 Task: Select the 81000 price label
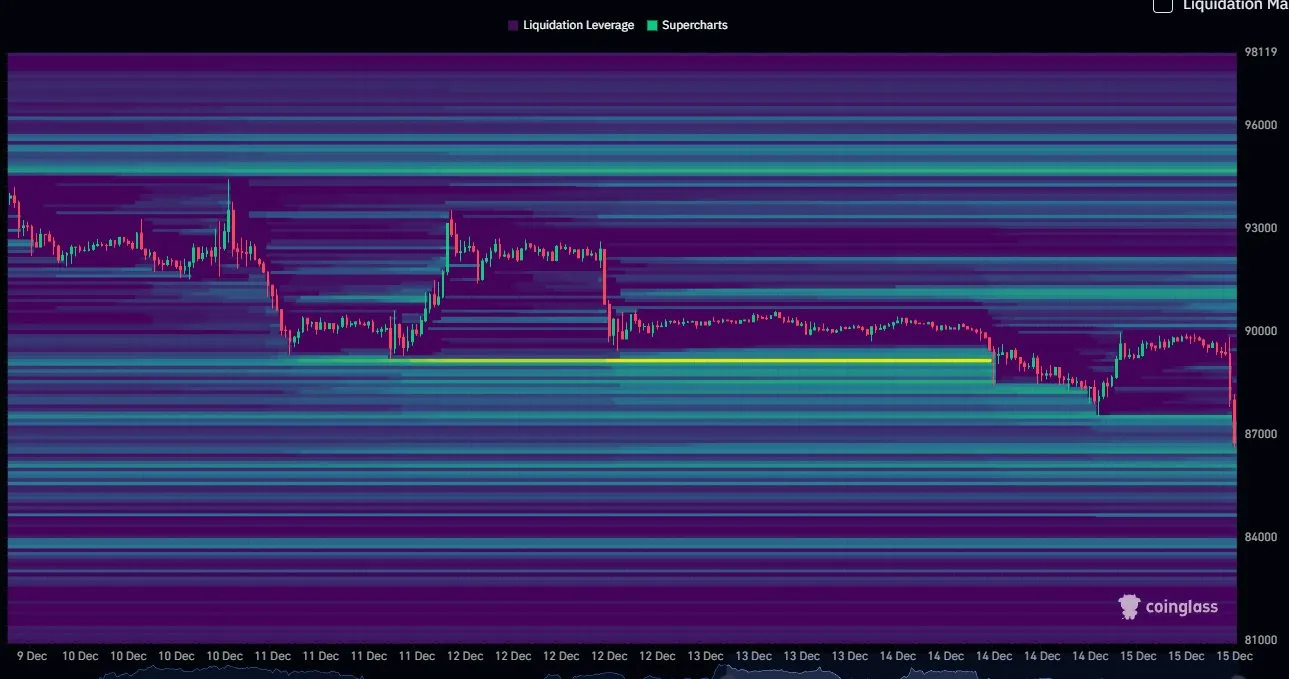click(x=1260, y=639)
